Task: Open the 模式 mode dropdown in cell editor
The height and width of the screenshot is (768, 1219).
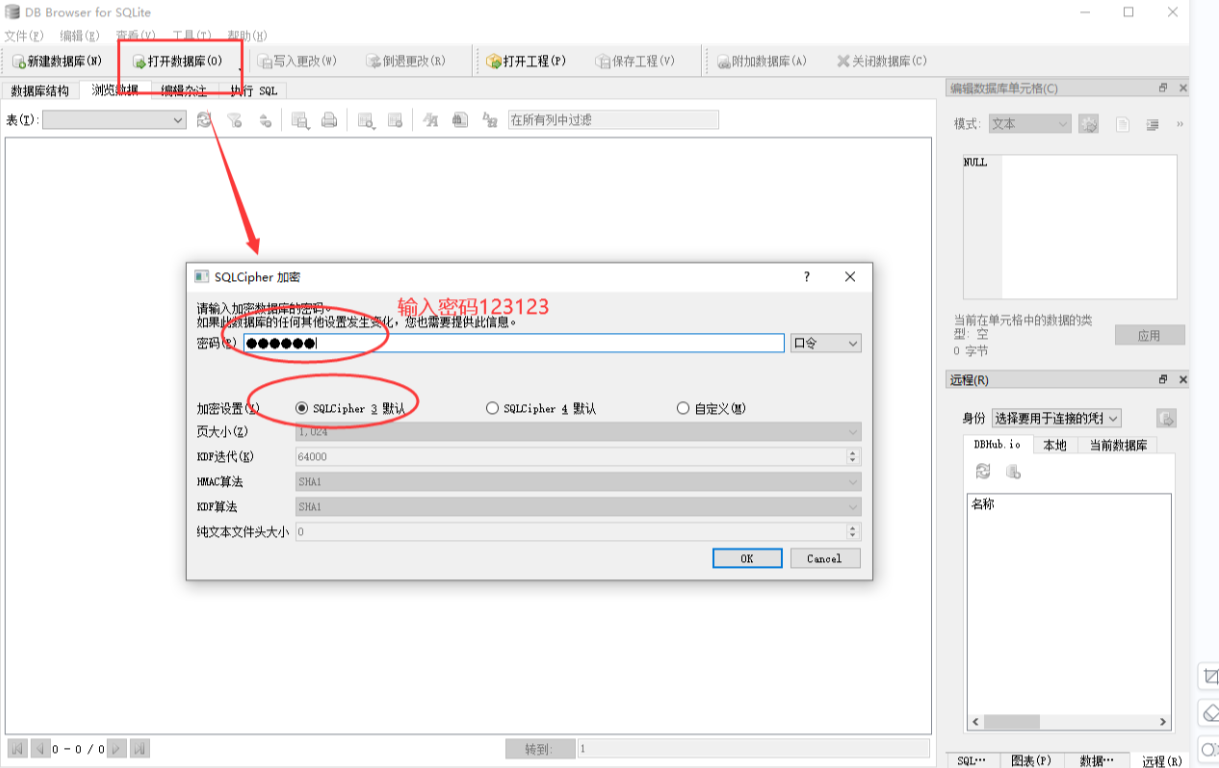Action: tap(1030, 124)
